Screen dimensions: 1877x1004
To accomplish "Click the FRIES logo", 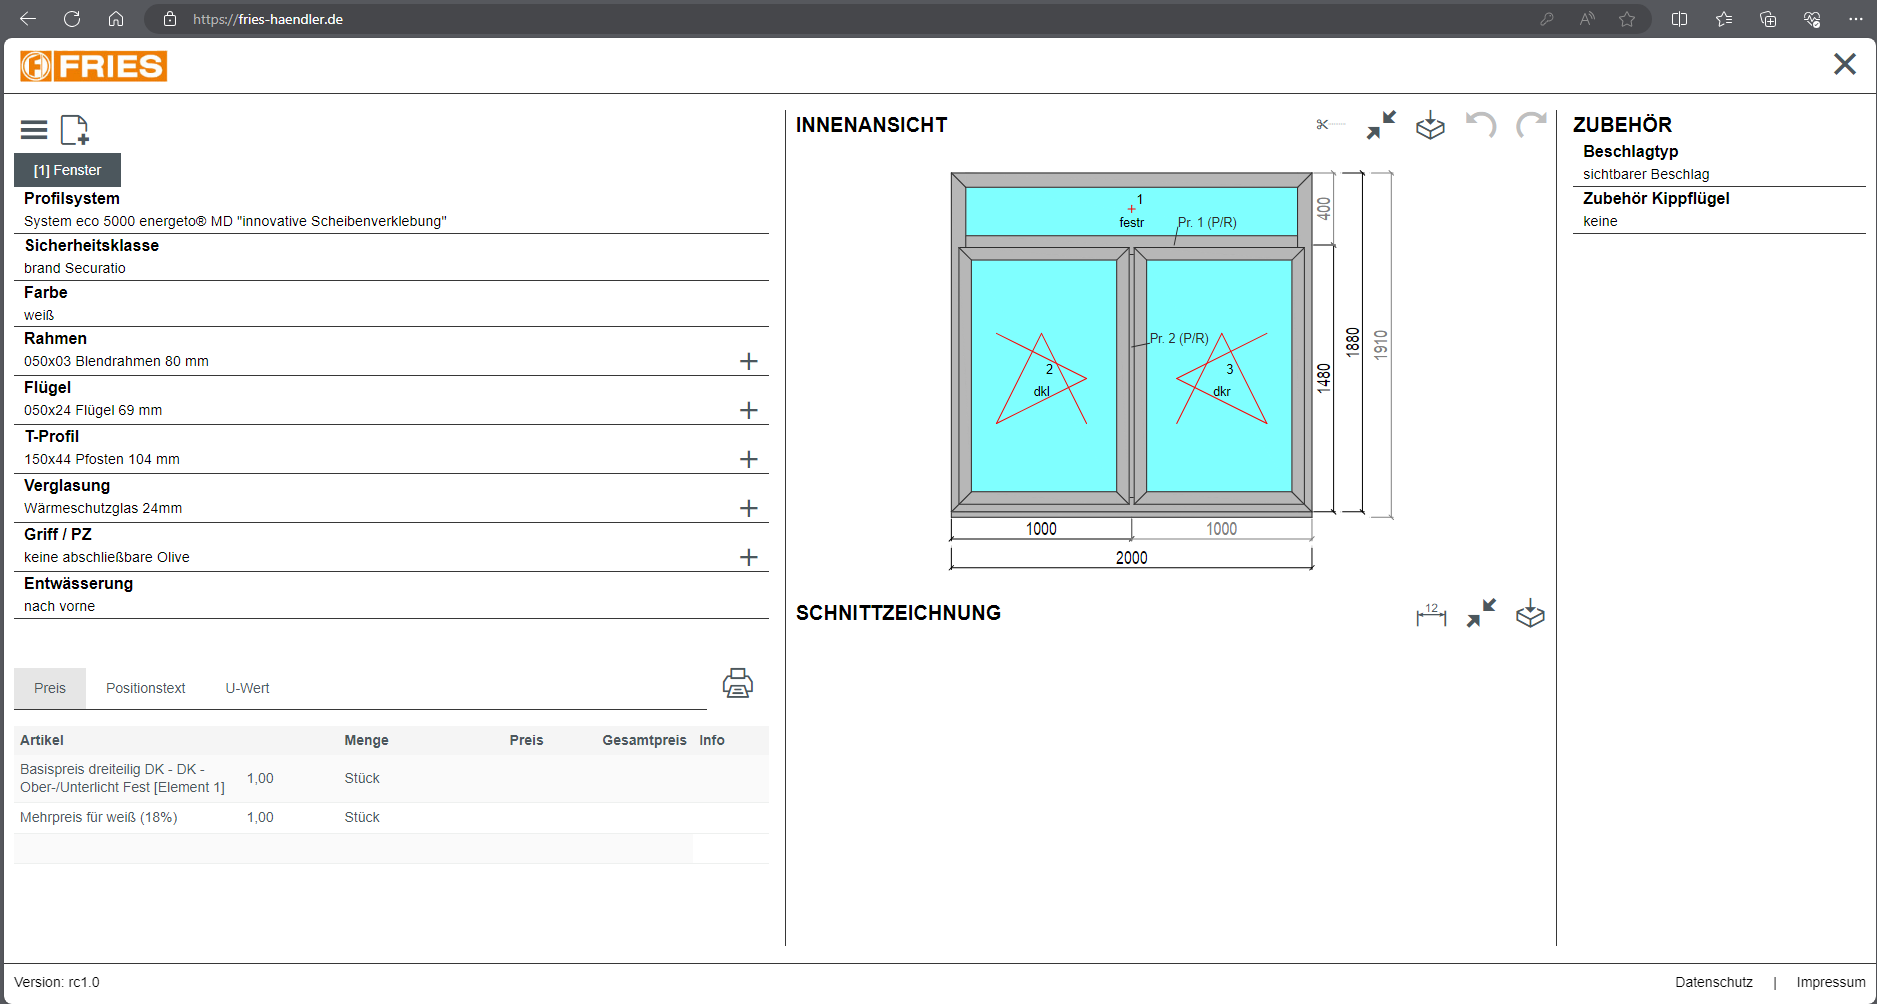I will [x=94, y=66].
